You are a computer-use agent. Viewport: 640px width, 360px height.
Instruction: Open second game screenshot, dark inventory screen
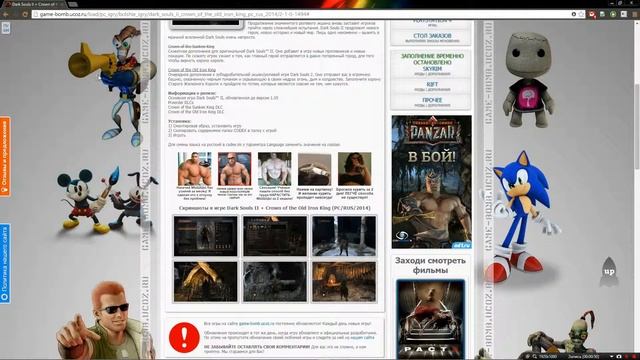click(x=275, y=236)
